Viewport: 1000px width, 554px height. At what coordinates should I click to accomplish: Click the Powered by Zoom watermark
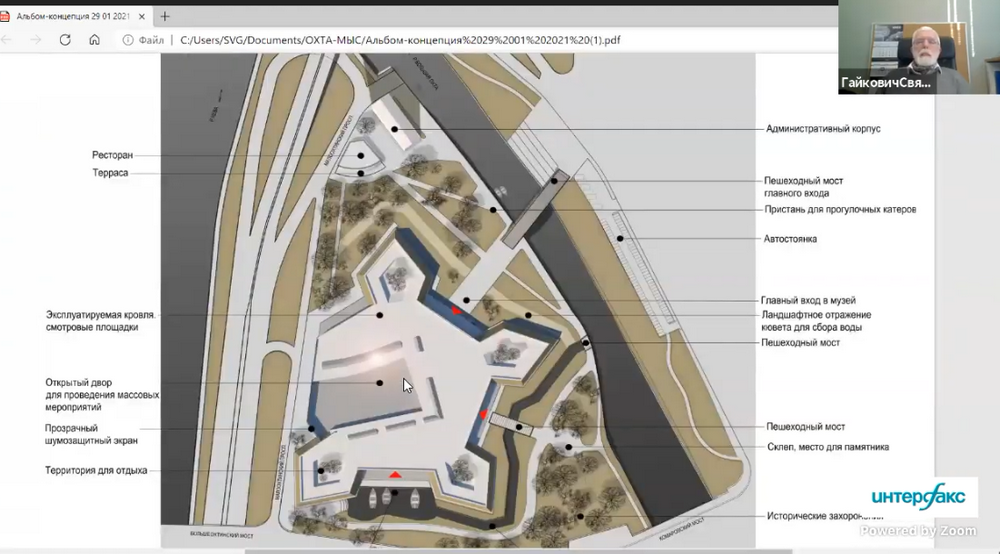coord(917,531)
